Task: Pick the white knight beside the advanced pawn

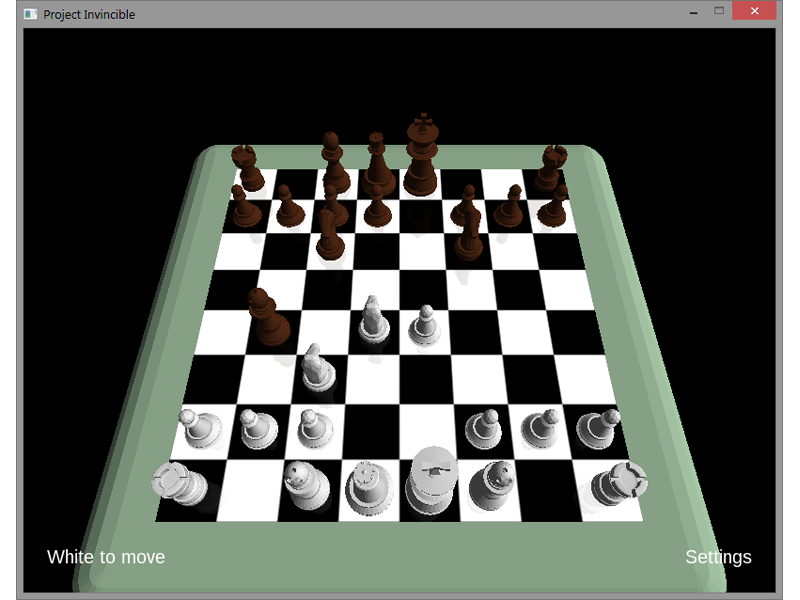Action: pos(373,322)
